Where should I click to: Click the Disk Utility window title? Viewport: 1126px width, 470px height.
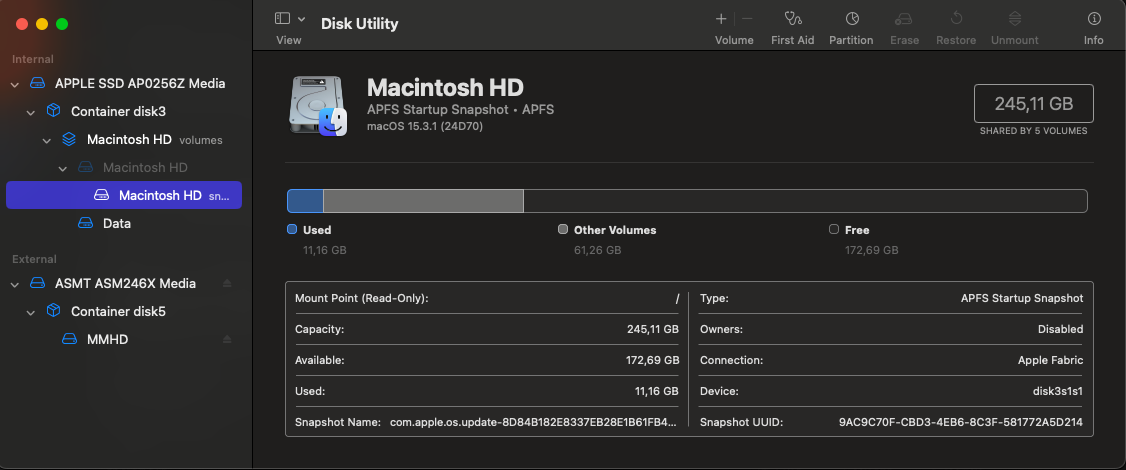(x=360, y=24)
